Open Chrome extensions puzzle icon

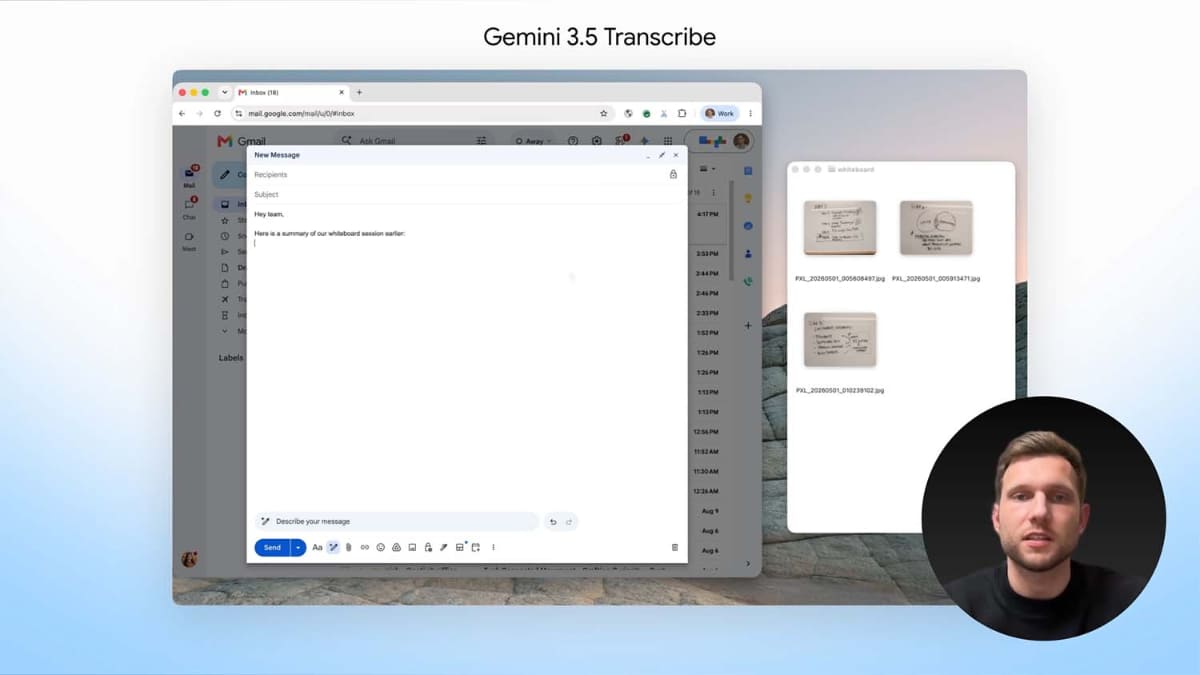[682, 114]
